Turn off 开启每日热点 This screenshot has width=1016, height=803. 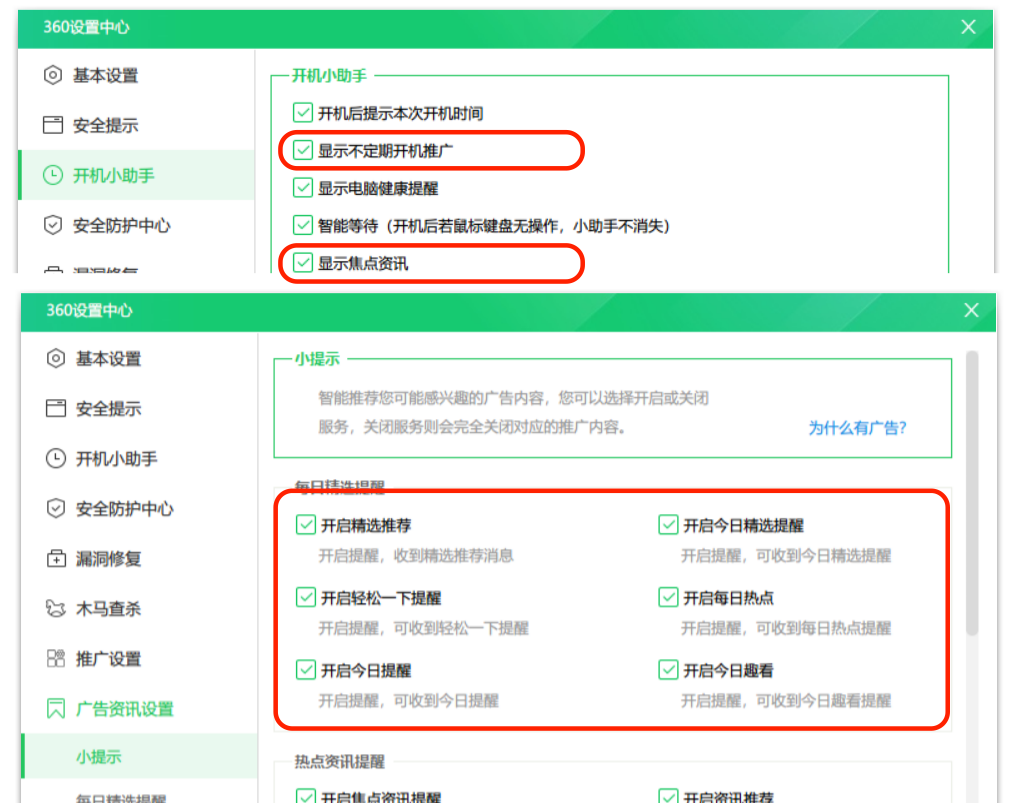point(667,597)
